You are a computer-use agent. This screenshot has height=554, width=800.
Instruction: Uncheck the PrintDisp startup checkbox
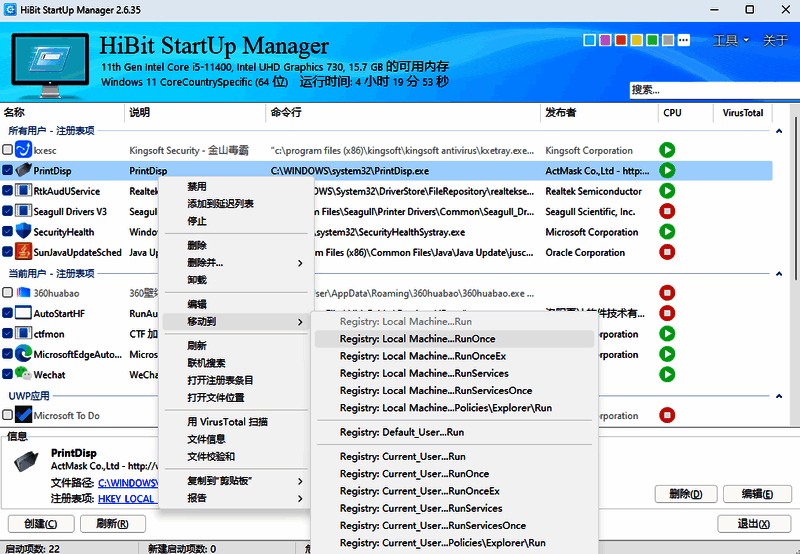[7, 170]
